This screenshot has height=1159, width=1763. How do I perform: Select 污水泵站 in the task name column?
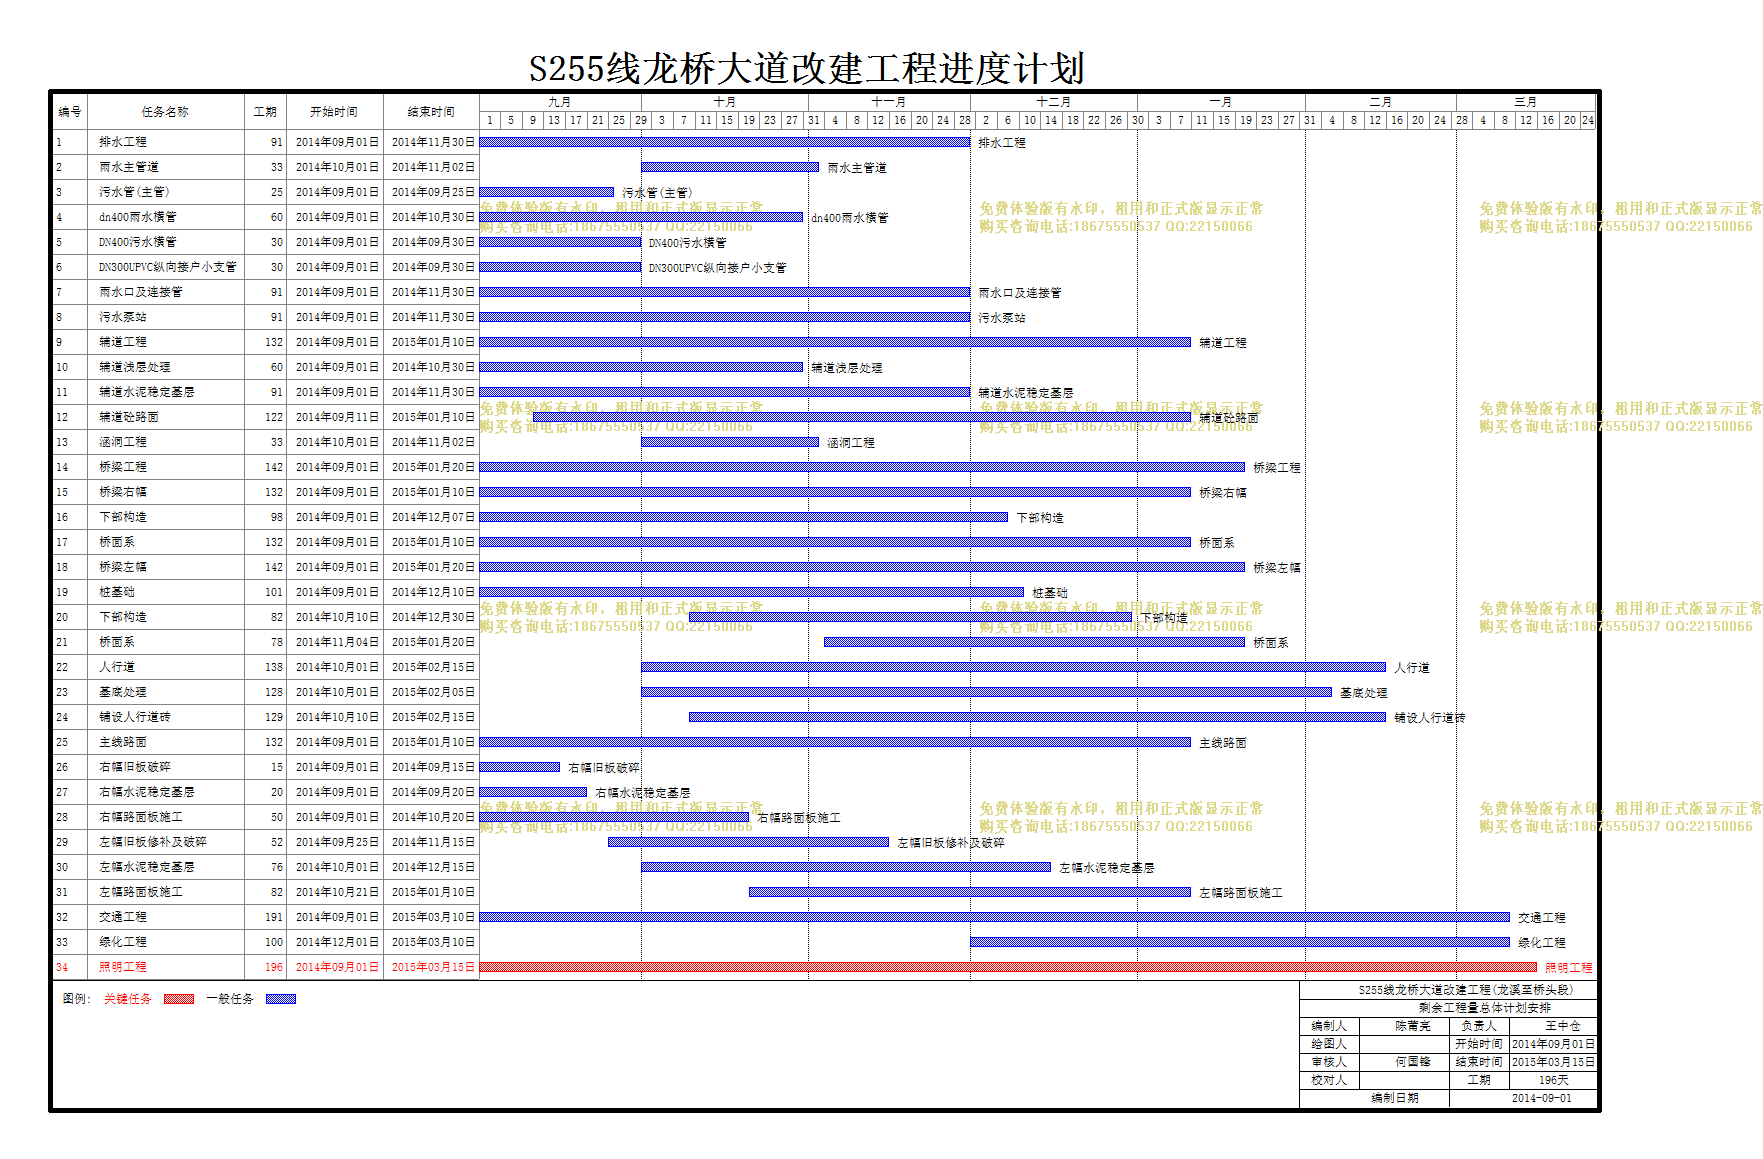[x=123, y=317]
